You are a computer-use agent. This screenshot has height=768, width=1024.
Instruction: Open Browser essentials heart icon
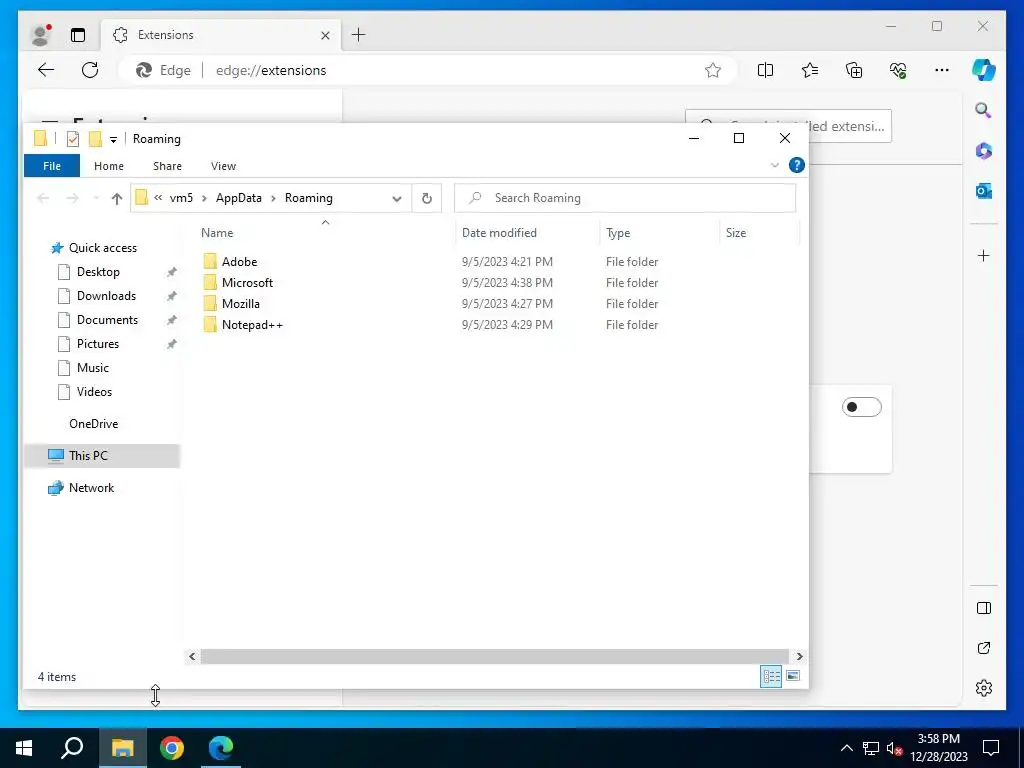pos(898,70)
